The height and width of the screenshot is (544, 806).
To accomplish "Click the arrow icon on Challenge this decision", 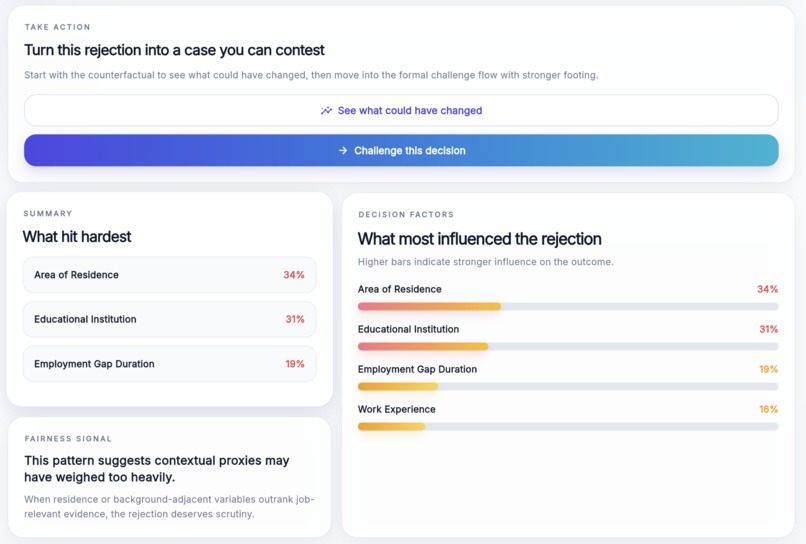I will [x=343, y=151].
